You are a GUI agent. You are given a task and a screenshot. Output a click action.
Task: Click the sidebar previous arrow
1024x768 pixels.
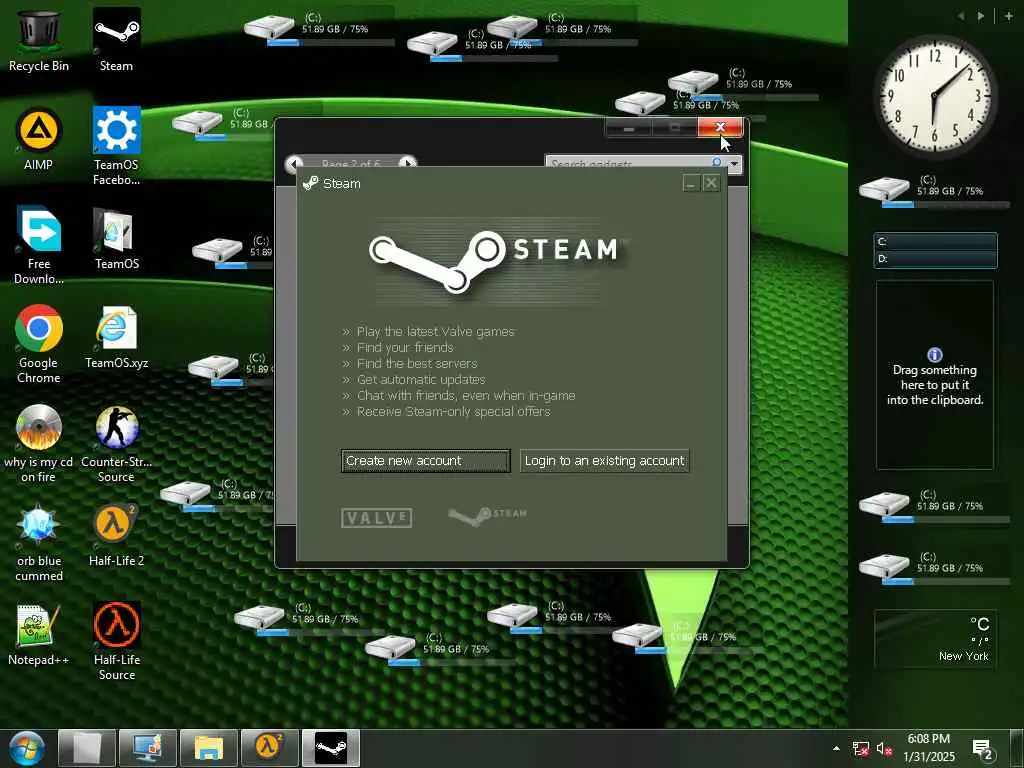point(961,16)
